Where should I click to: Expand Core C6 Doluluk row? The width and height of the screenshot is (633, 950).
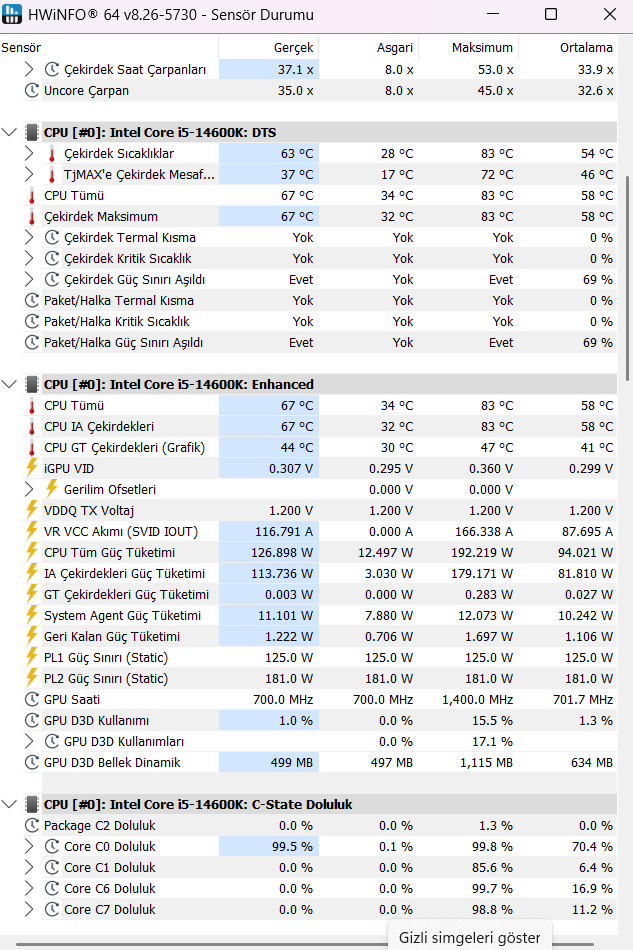click(x=29, y=889)
